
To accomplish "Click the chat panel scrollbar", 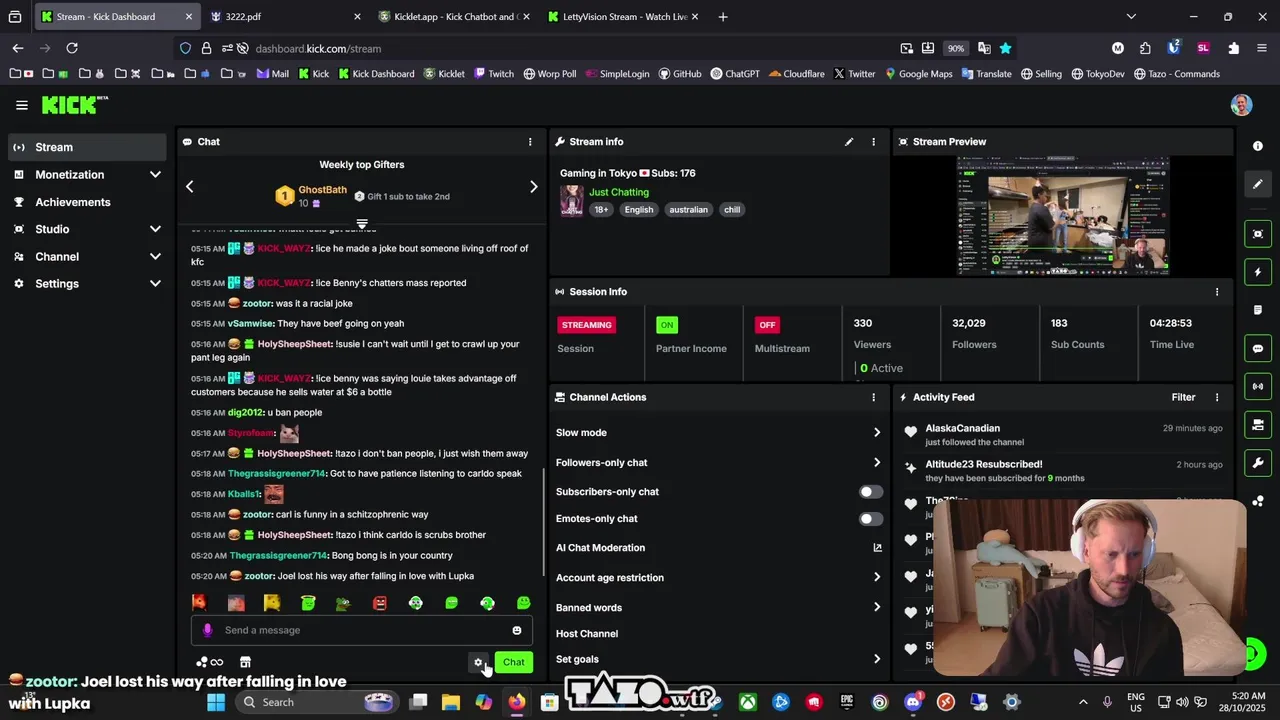I will (x=544, y=523).
